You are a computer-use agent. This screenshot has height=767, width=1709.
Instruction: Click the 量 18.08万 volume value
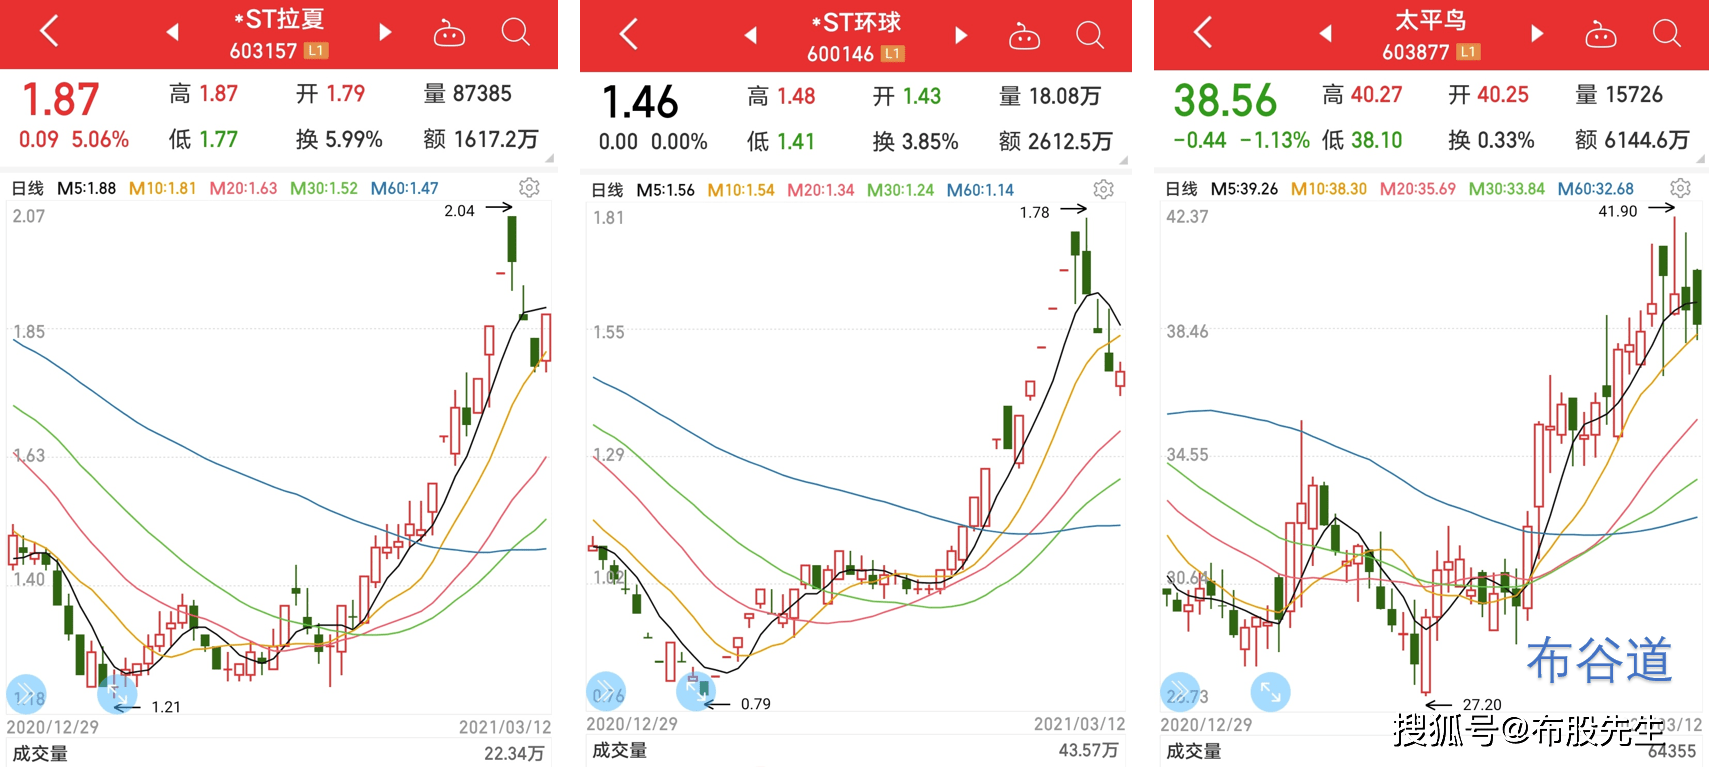tap(1050, 96)
